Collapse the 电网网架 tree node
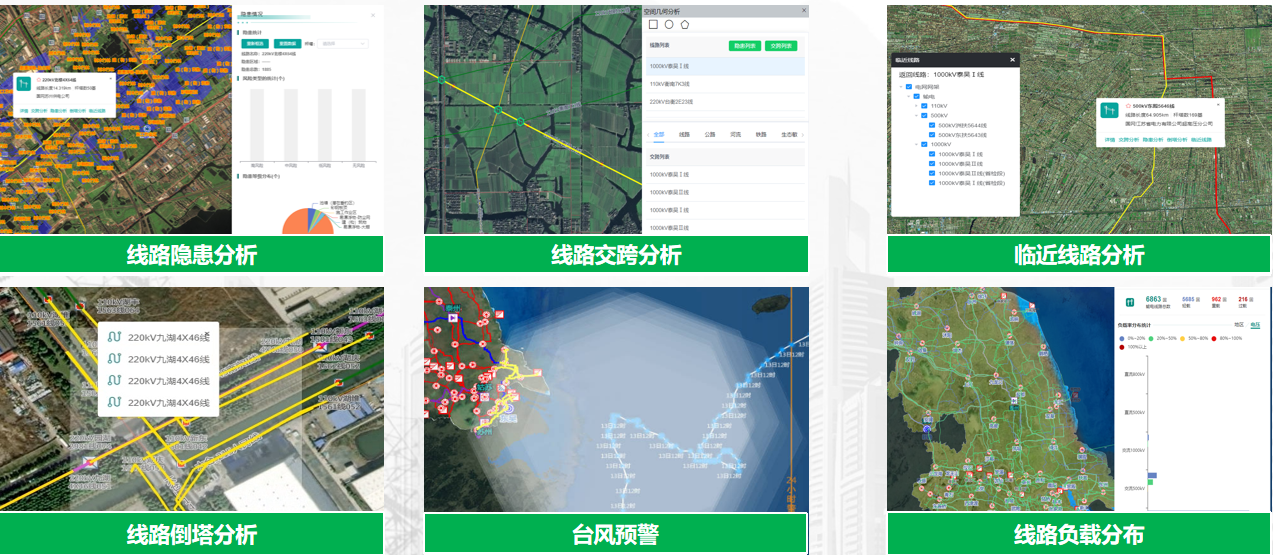 [901, 87]
